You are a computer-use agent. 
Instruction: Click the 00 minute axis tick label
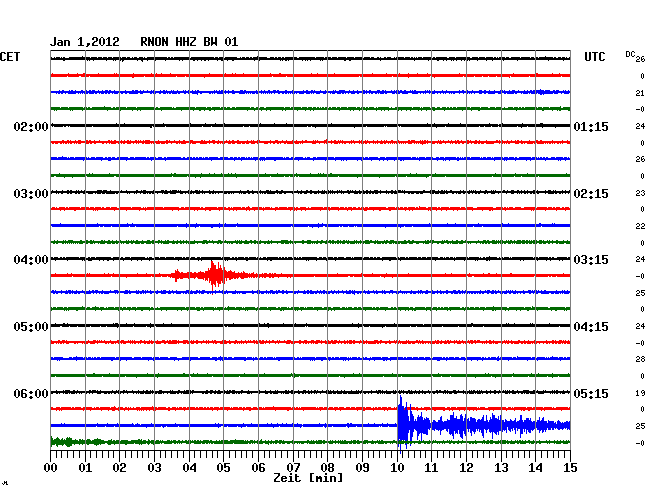51,467
